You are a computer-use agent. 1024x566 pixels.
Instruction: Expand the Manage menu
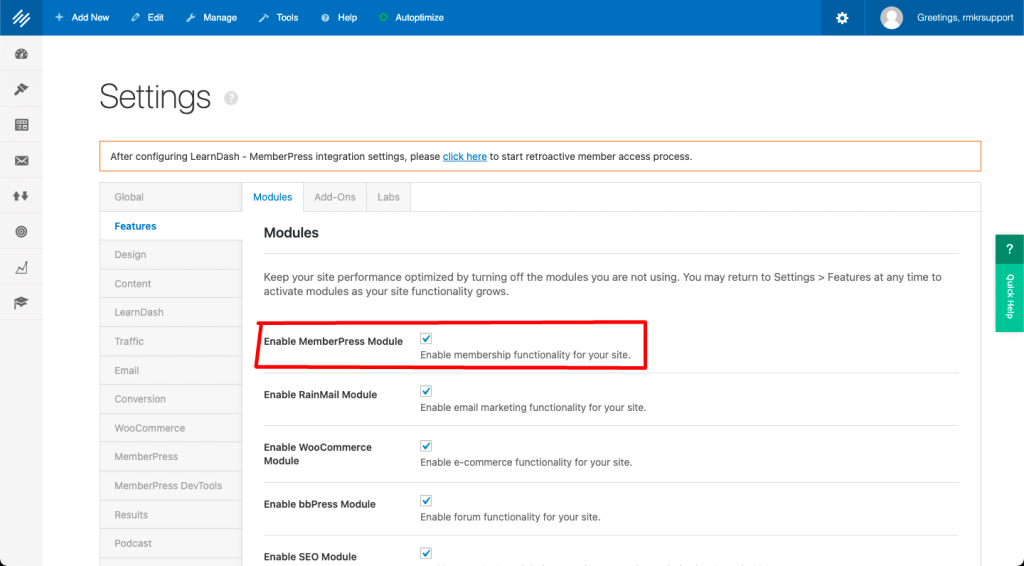(212, 18)
